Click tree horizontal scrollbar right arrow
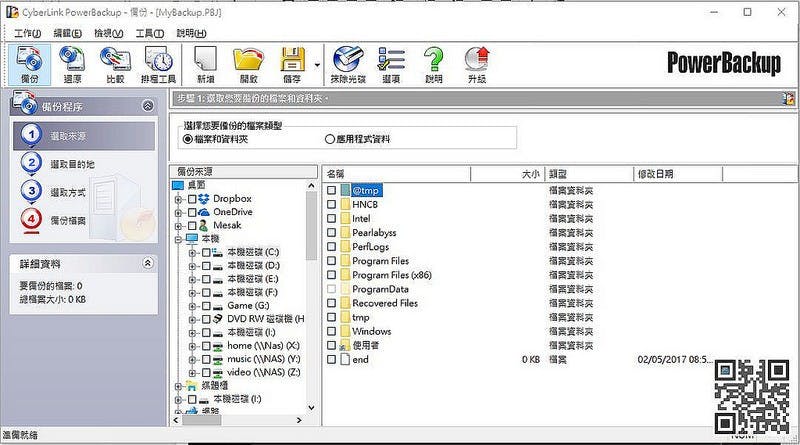 pyautogui.click(x=299, y=420)
